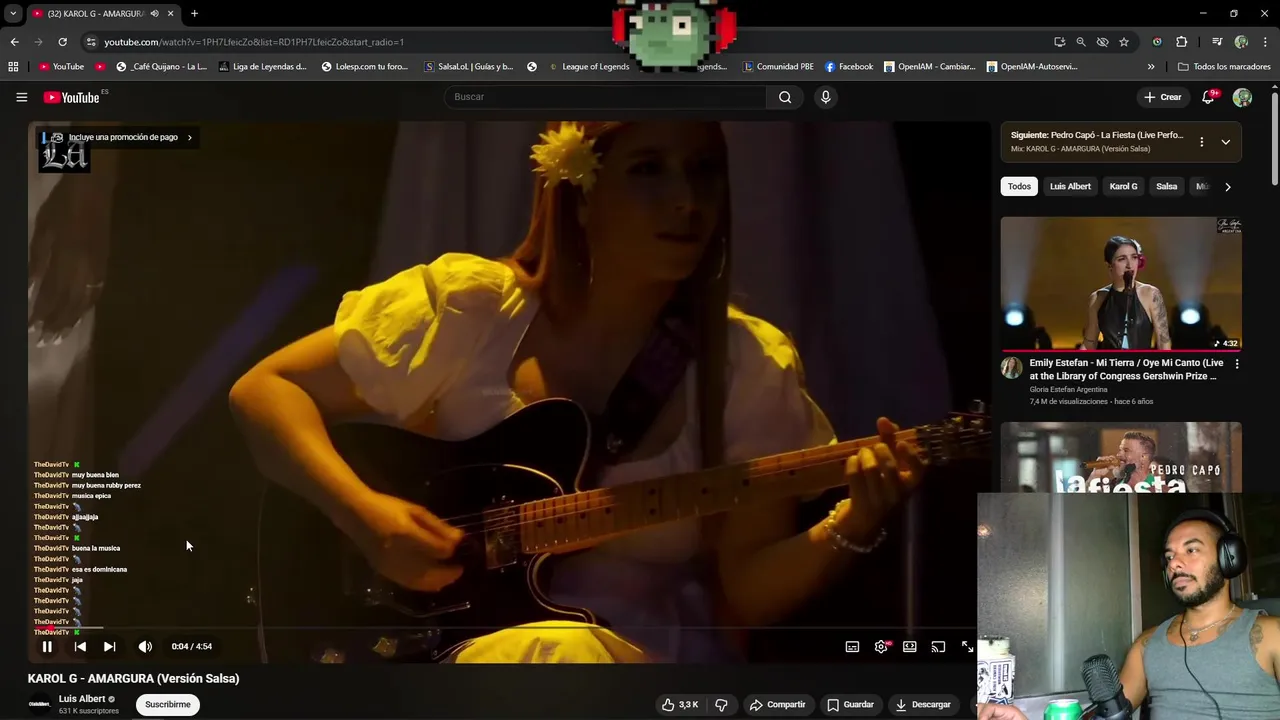Select the Karol G filter chip

pos(1123,186)
